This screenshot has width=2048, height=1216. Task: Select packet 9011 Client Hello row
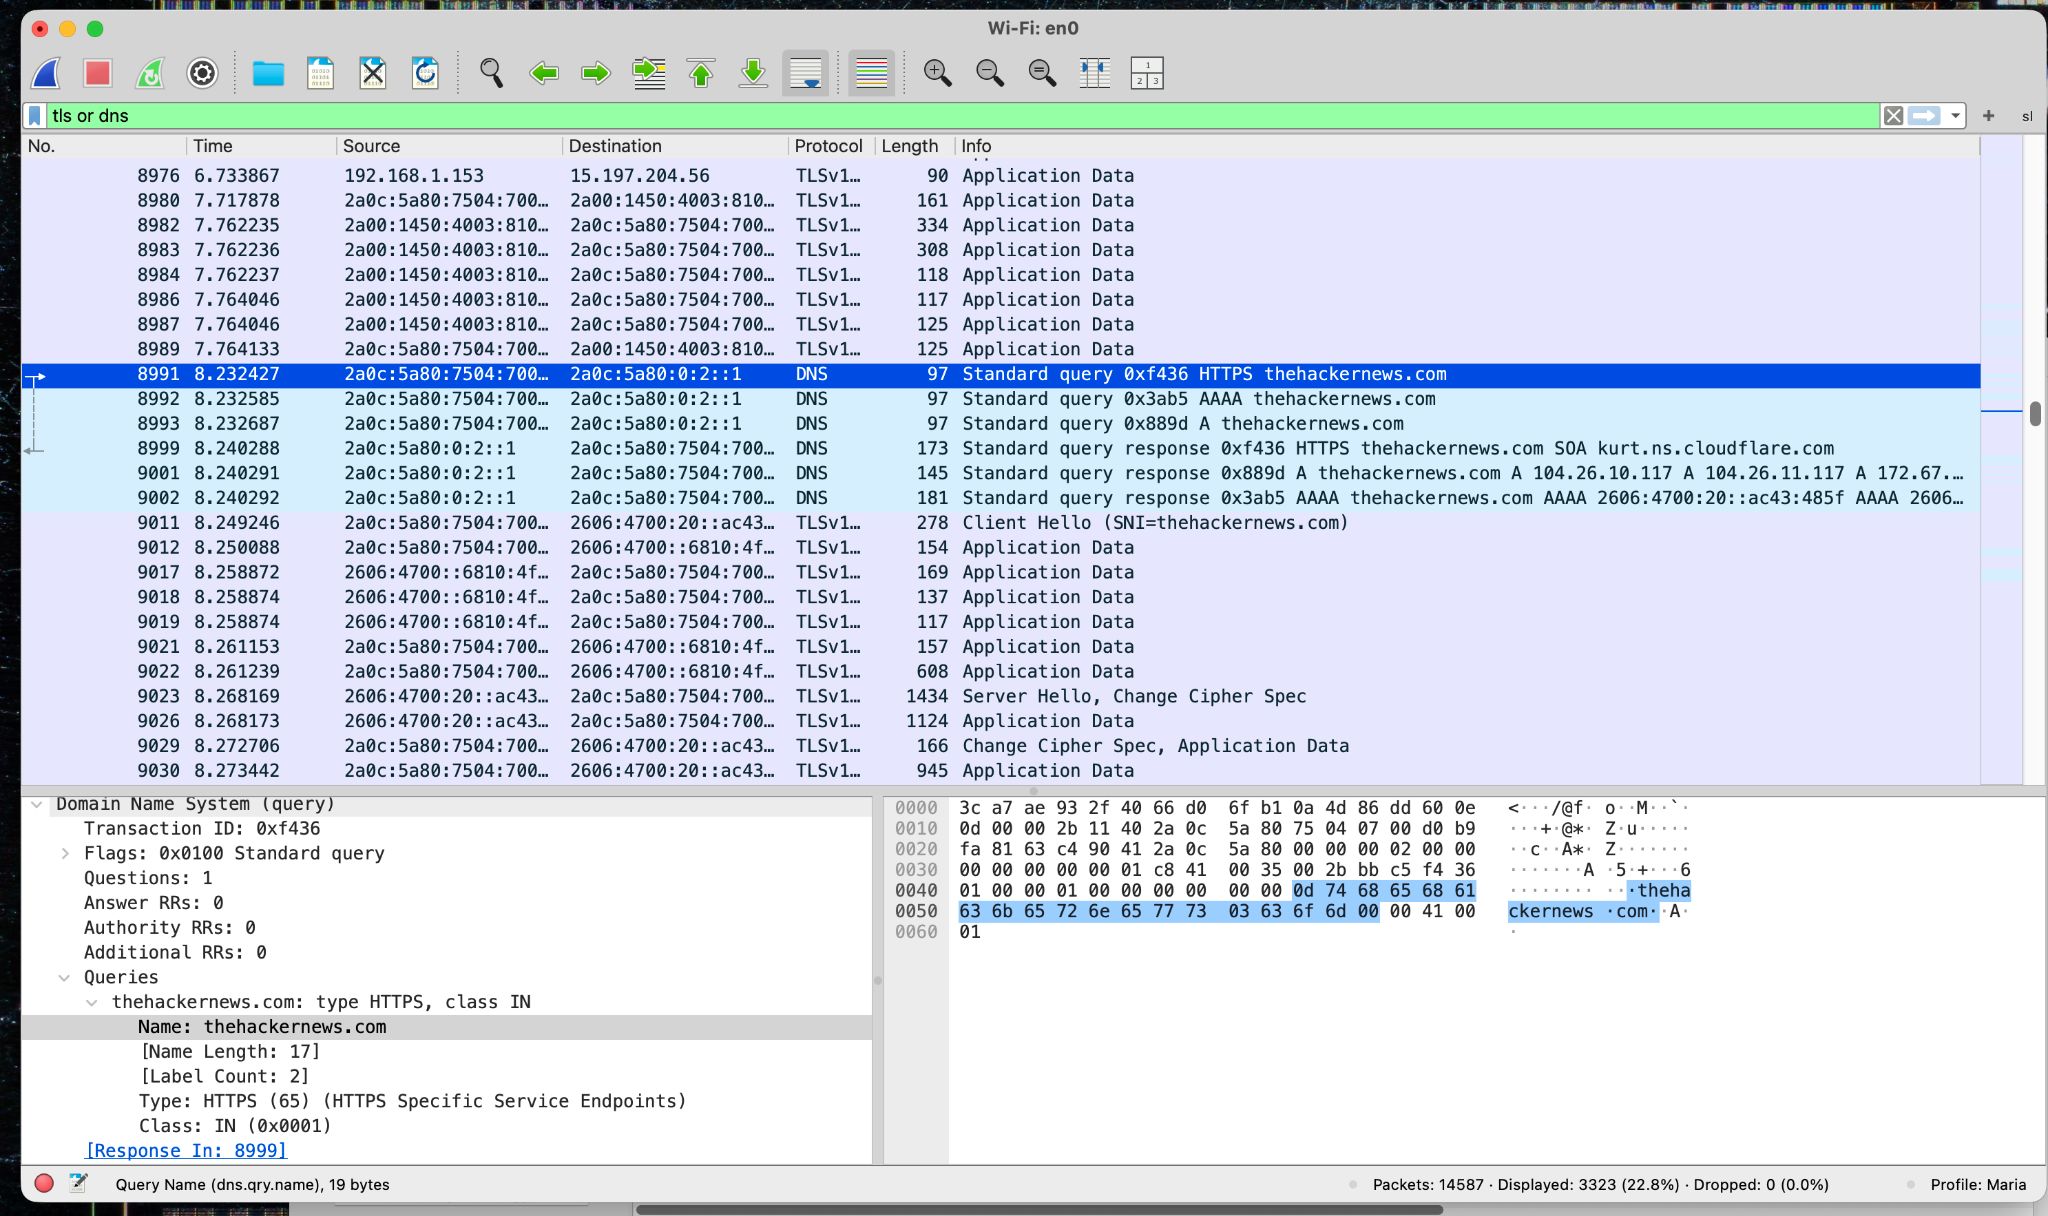click(1001, 523)
